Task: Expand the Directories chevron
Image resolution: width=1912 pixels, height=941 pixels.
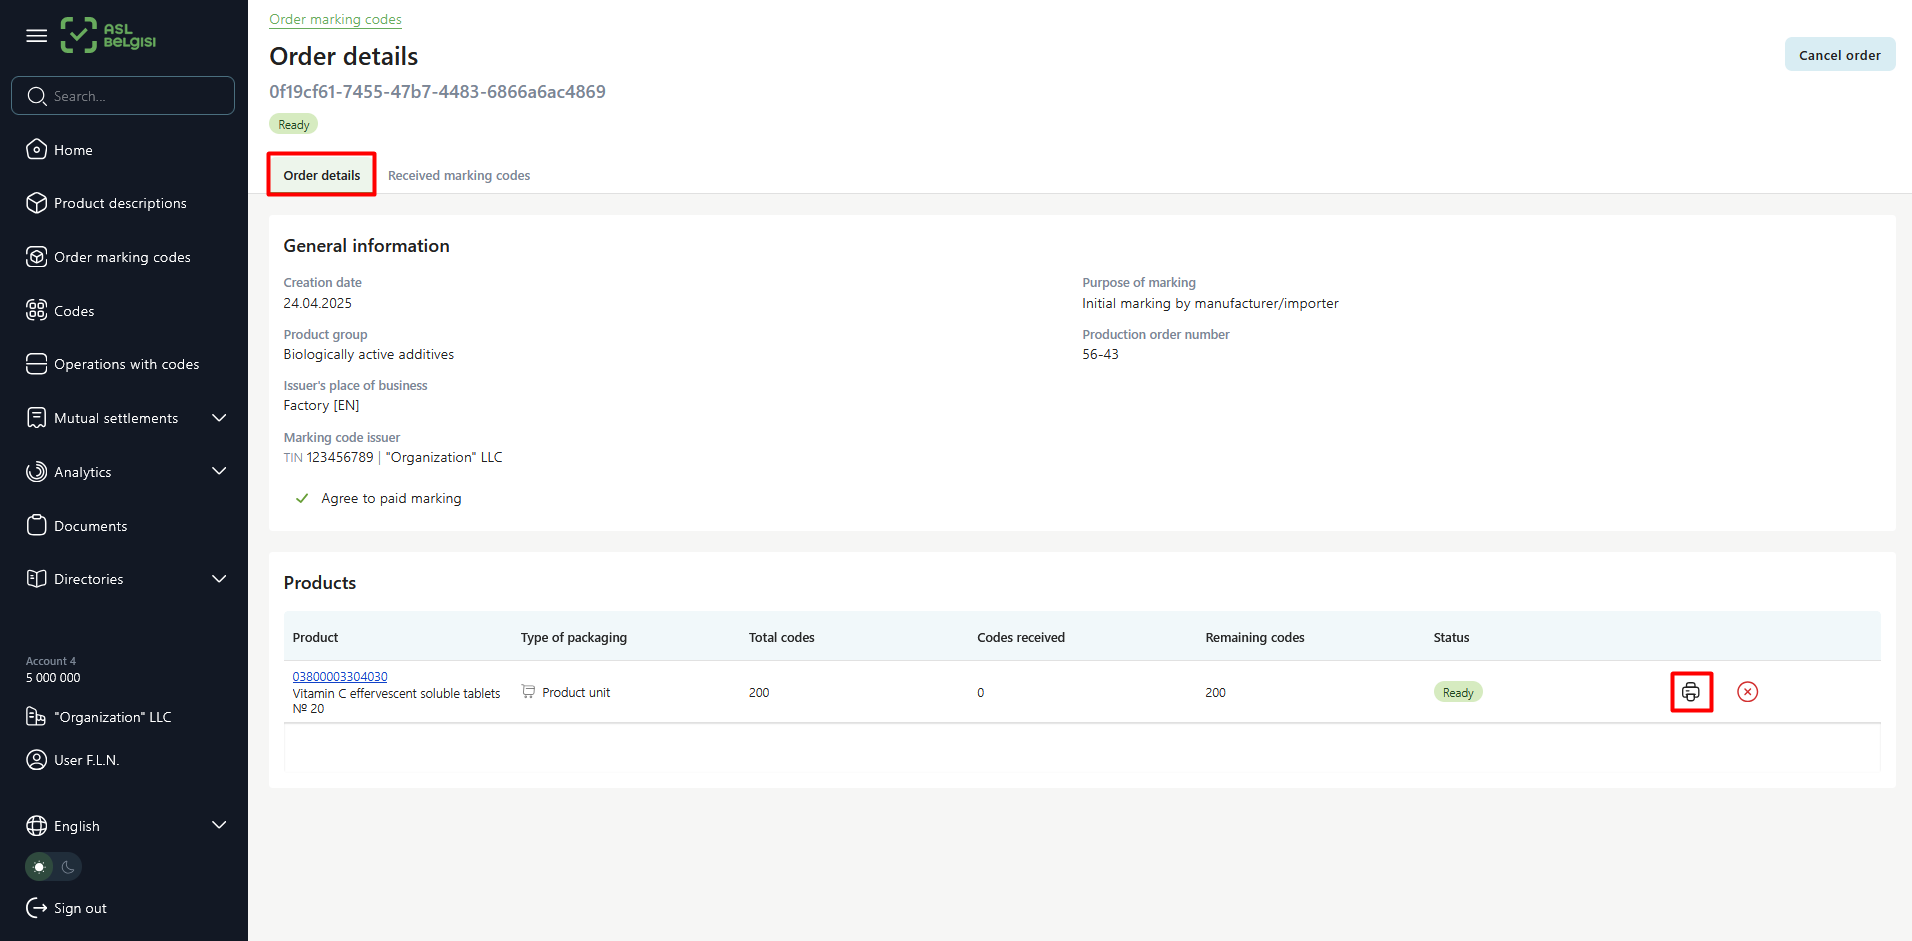Action: pos(219,579)
